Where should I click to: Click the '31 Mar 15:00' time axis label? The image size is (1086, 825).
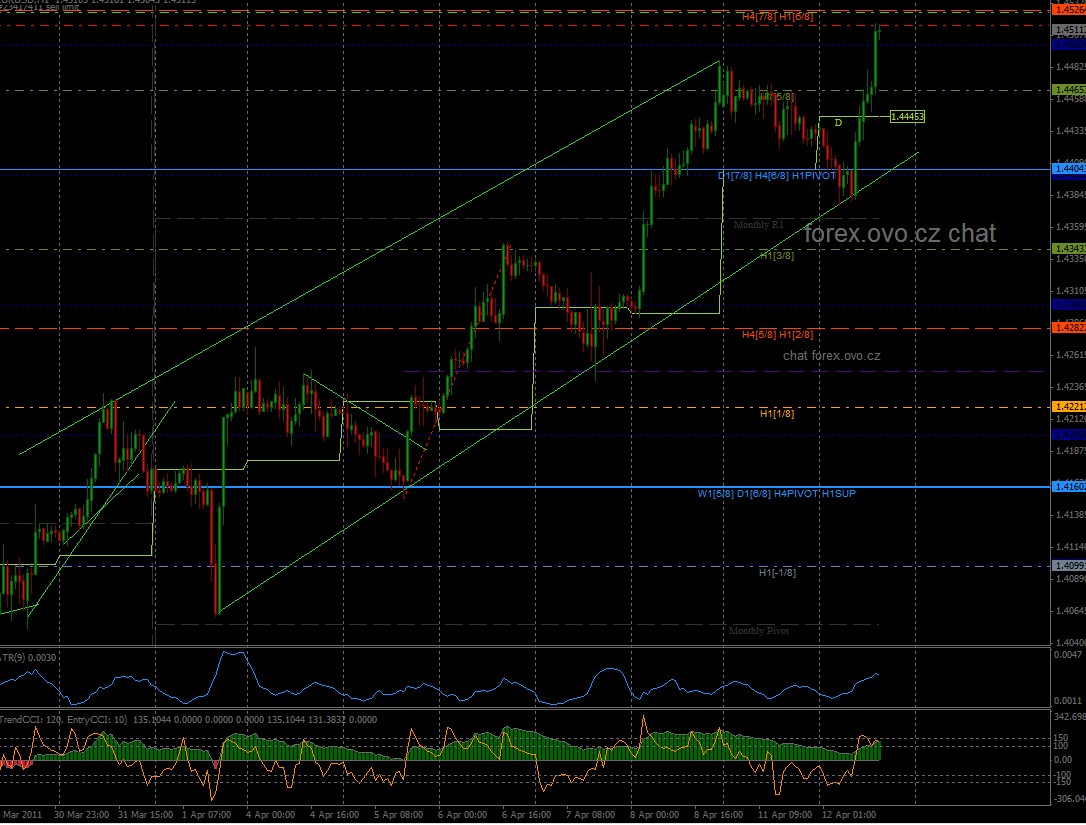coord(145,815)
